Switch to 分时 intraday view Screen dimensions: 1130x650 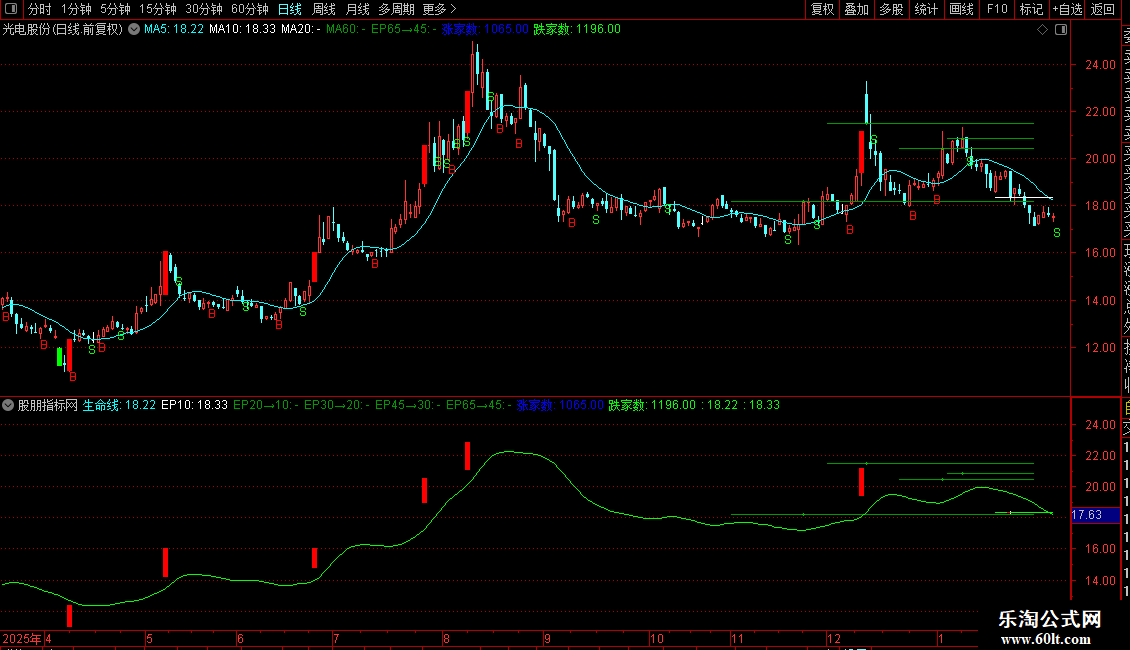pyautogui.click(x=40, y=9)
